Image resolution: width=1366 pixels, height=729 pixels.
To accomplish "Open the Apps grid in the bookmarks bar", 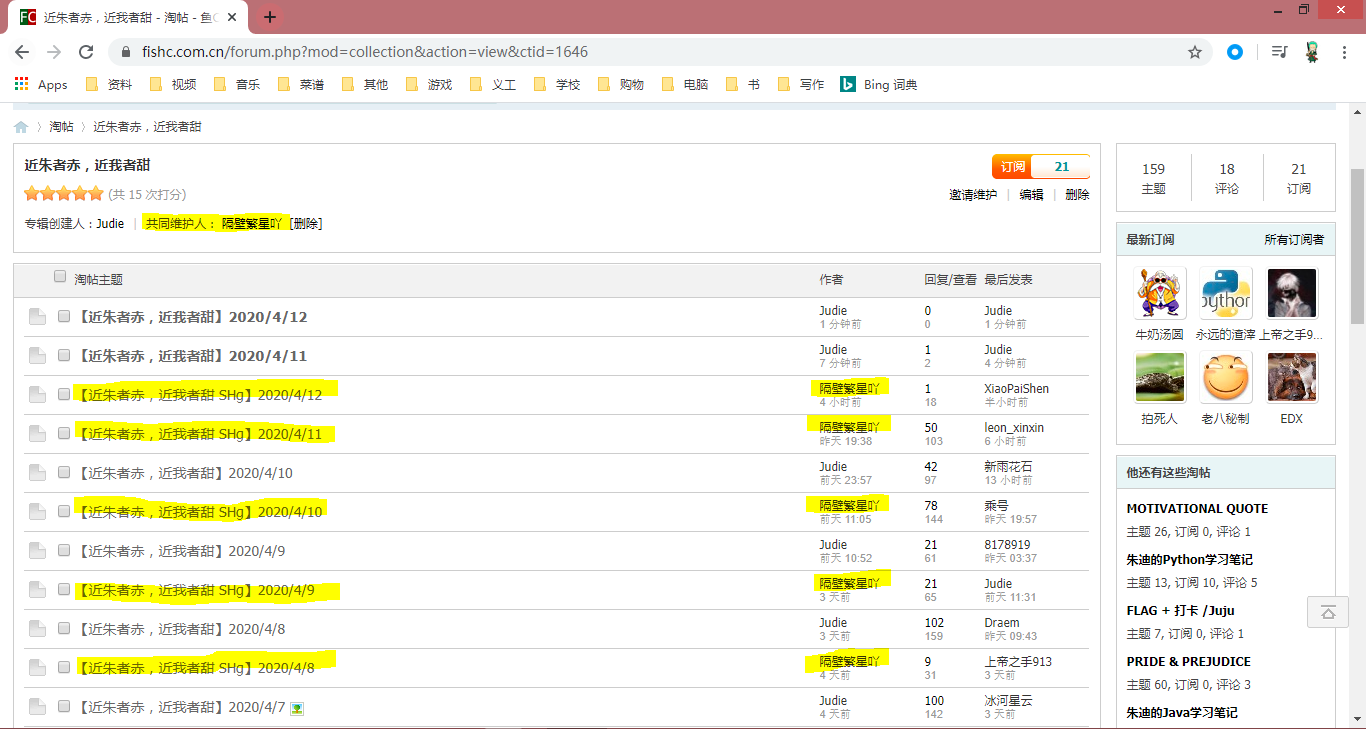I will pos(41,85).
